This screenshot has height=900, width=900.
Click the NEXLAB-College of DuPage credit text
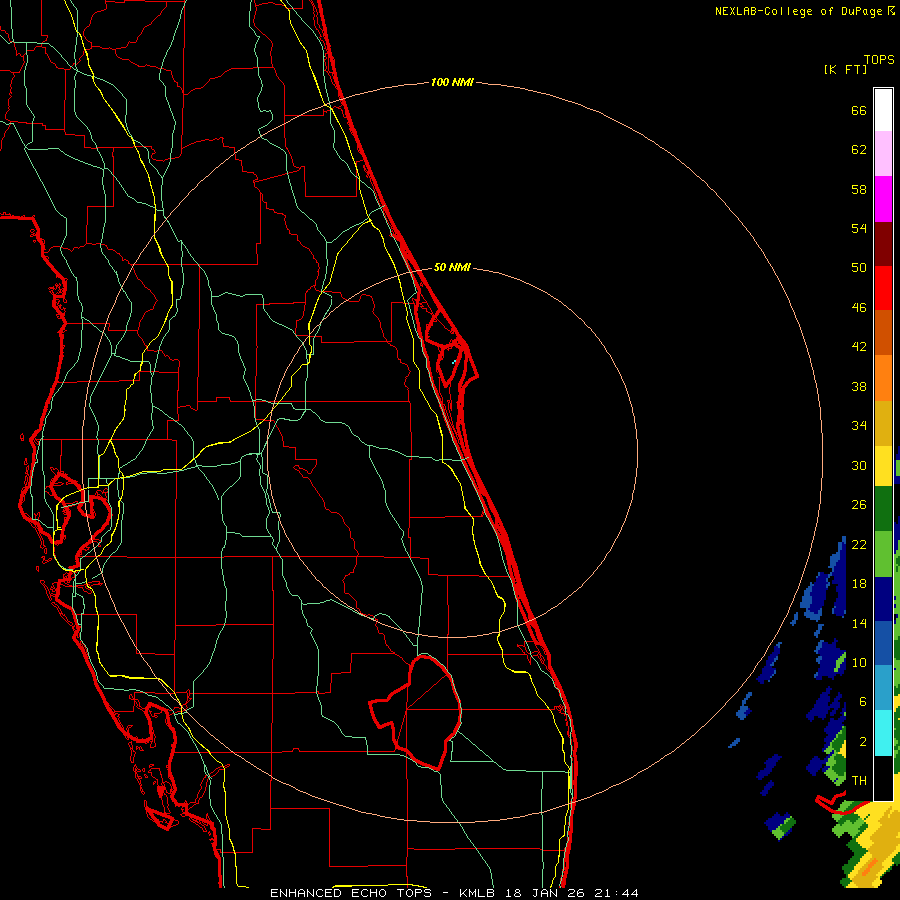point(799,11)
